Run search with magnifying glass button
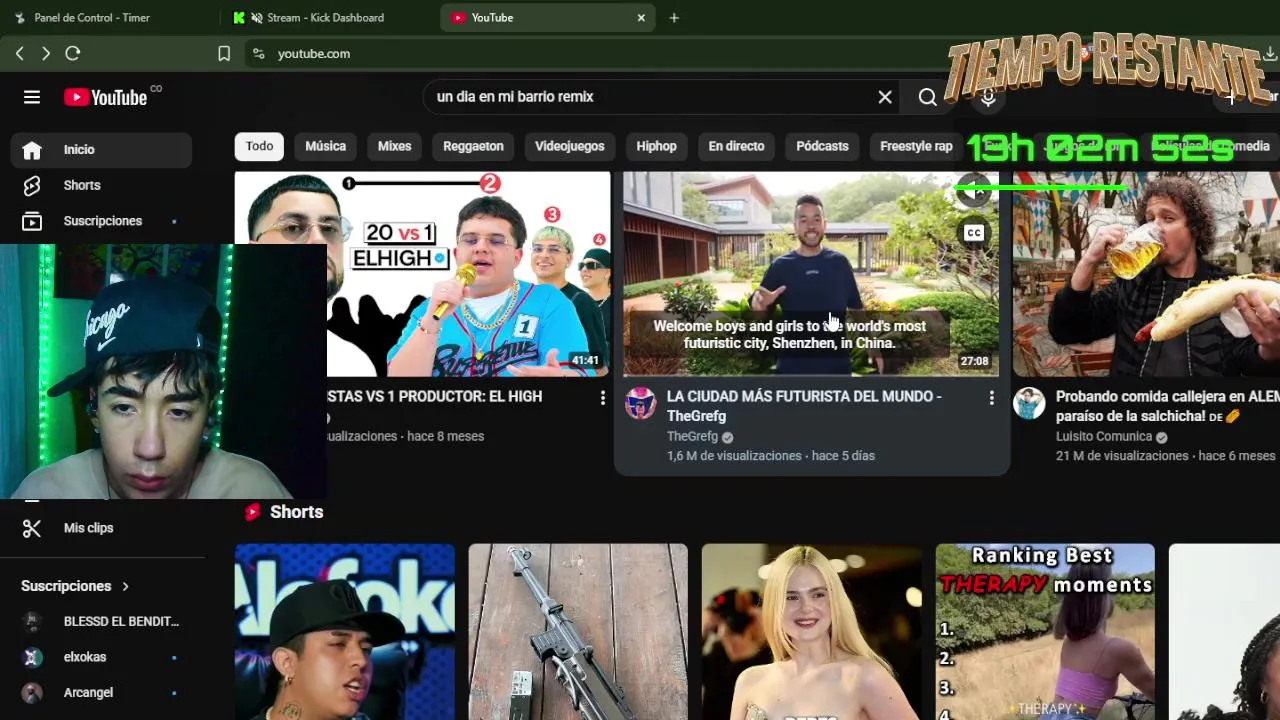This screenshot has width=1280, height=720. tap(928, 97)
